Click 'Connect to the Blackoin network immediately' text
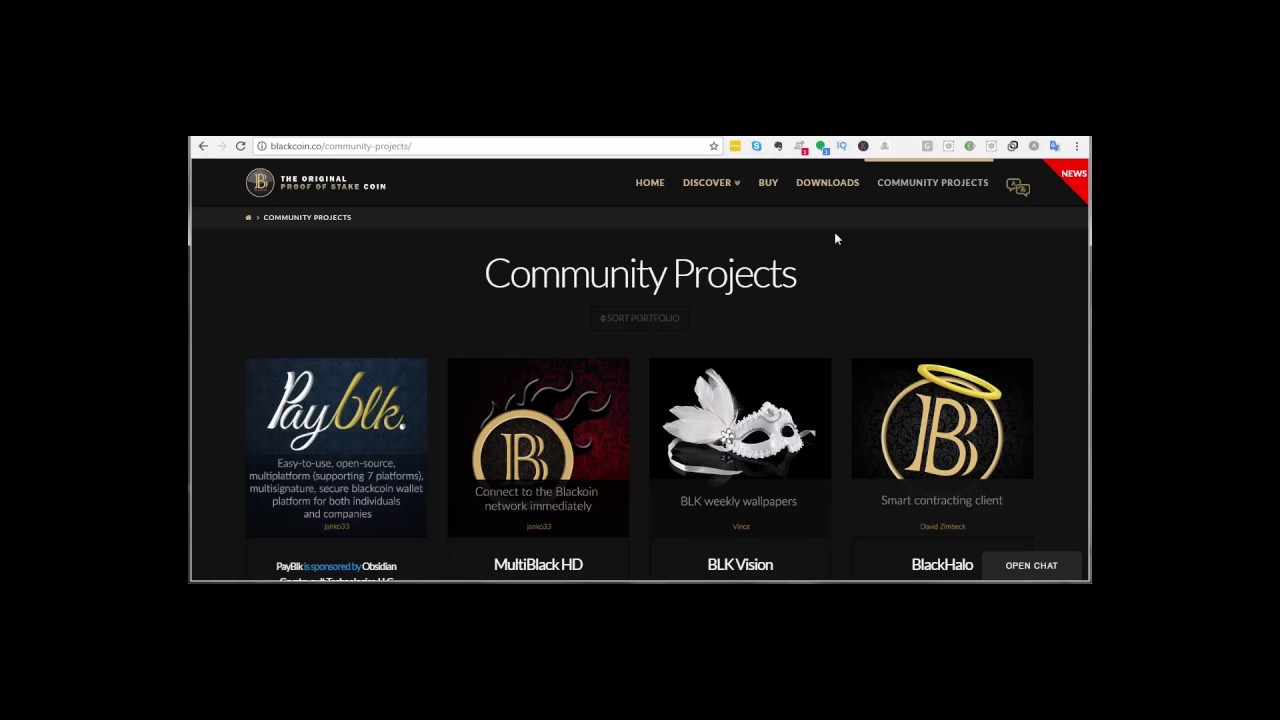Viewport: 1280px width, 720px height. click(537, 499)
